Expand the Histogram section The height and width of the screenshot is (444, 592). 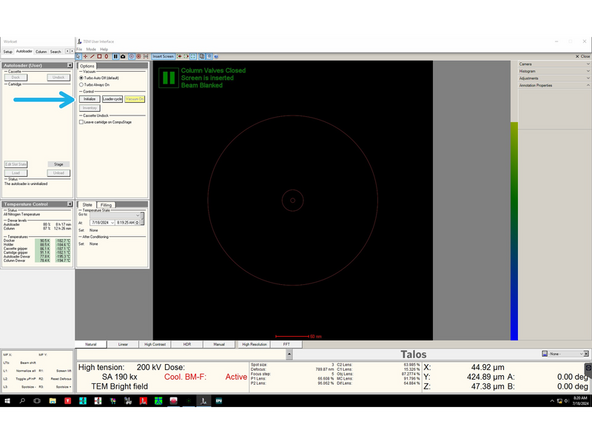(554, 71)
